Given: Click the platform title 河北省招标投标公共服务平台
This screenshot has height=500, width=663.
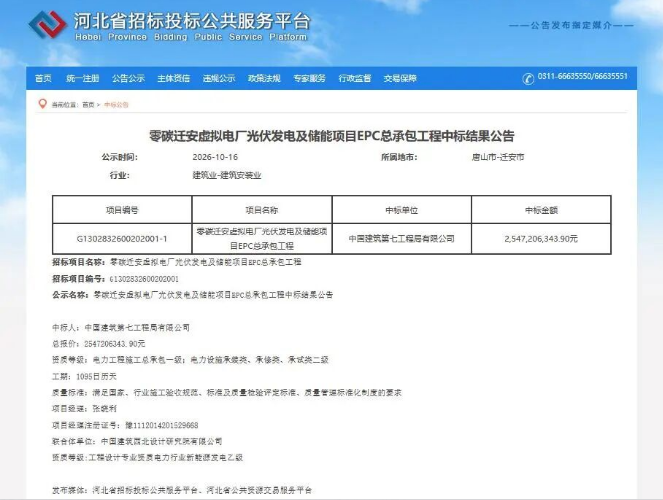Looking at the screenshot, I should pos(192,21).
